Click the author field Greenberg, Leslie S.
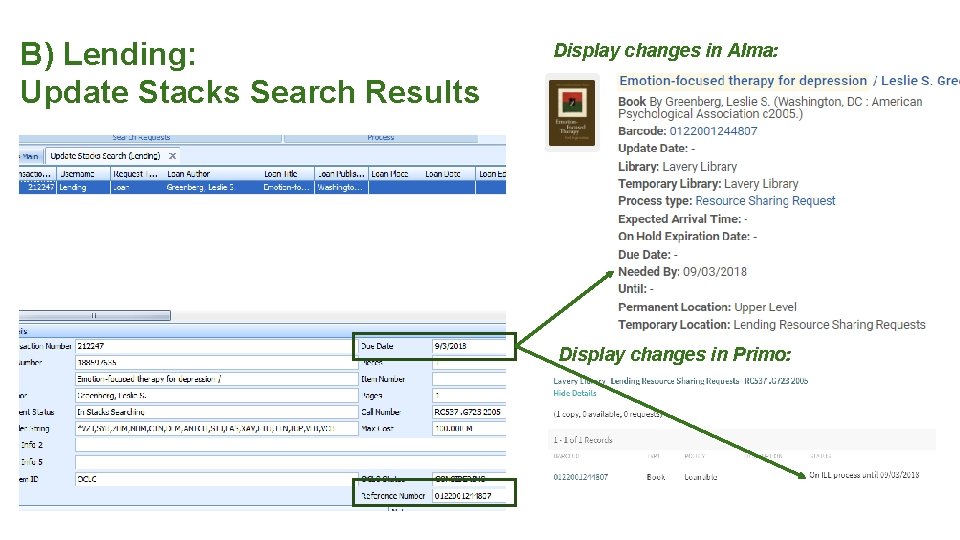The width and height of the screenshot is (960, 540). coord(216,396)
